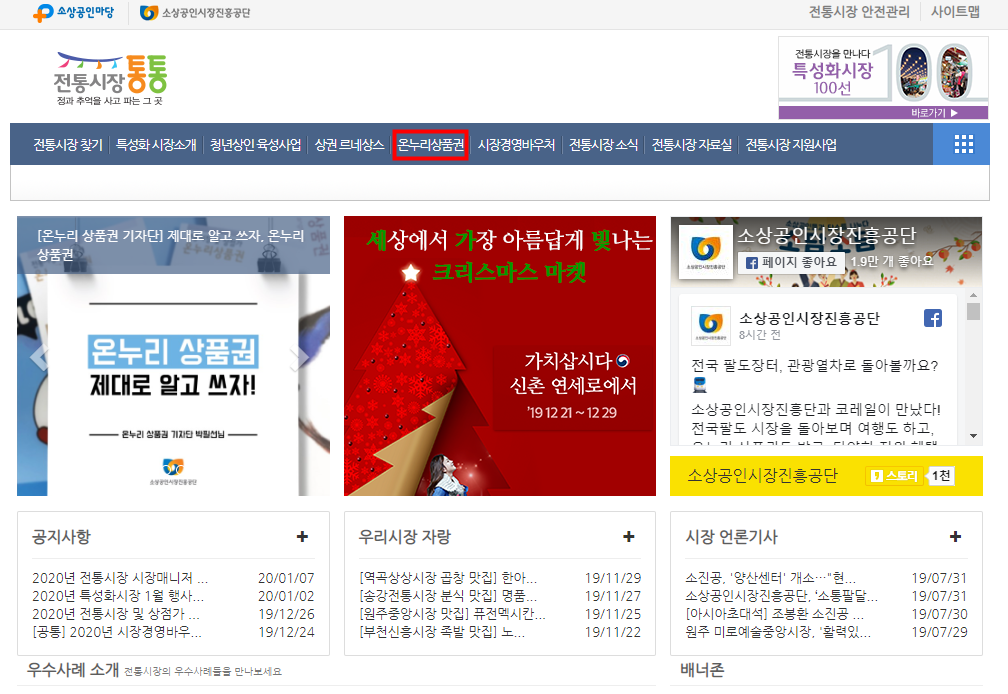Viewport: 1008px width, 694px height.
Task: Show previous slide with left arrow
Action: [39, 357]
